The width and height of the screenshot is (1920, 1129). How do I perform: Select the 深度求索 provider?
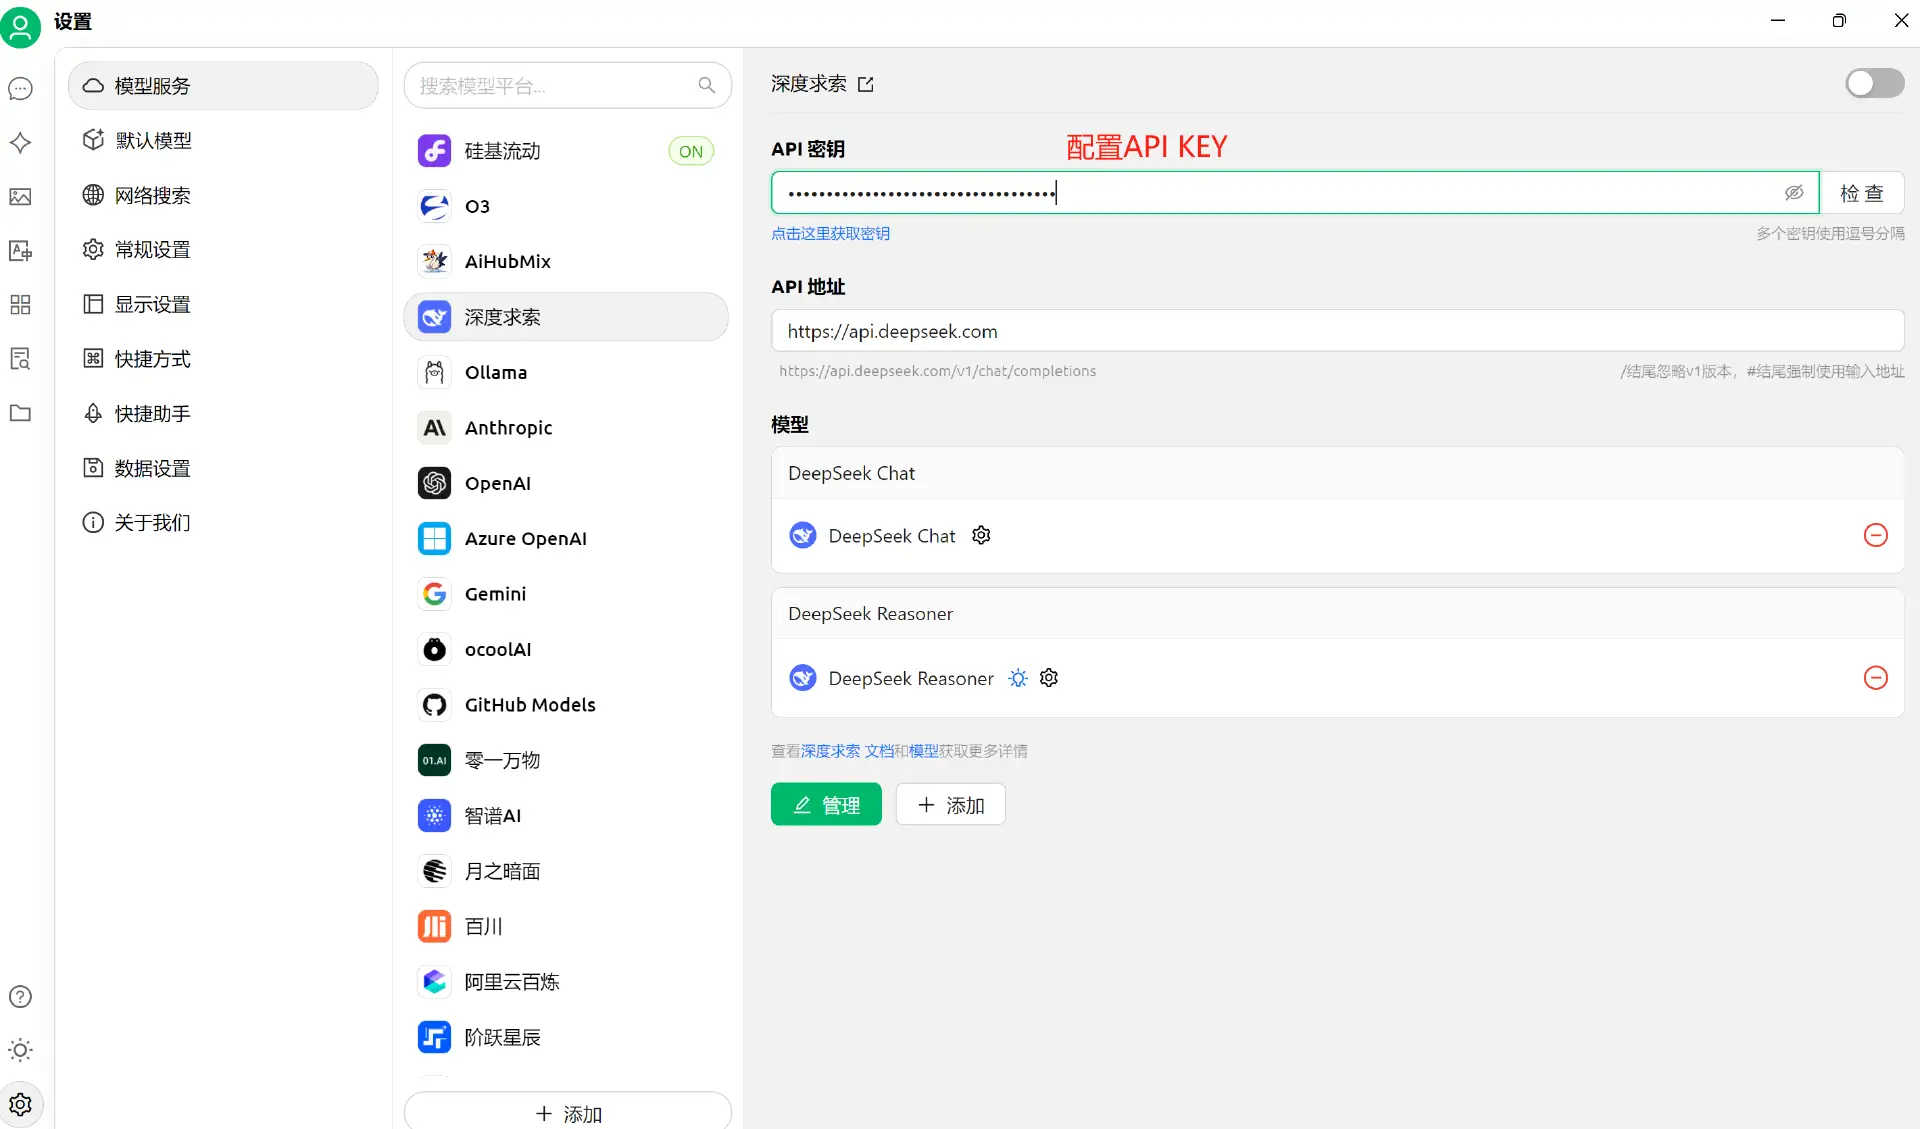[x=566, y=317]
